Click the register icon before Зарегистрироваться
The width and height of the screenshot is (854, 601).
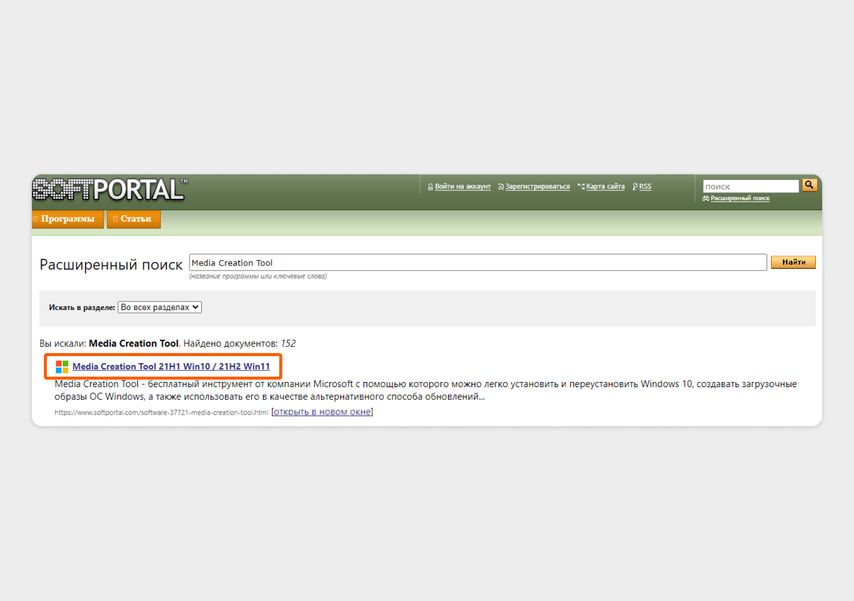coord(501,186)
